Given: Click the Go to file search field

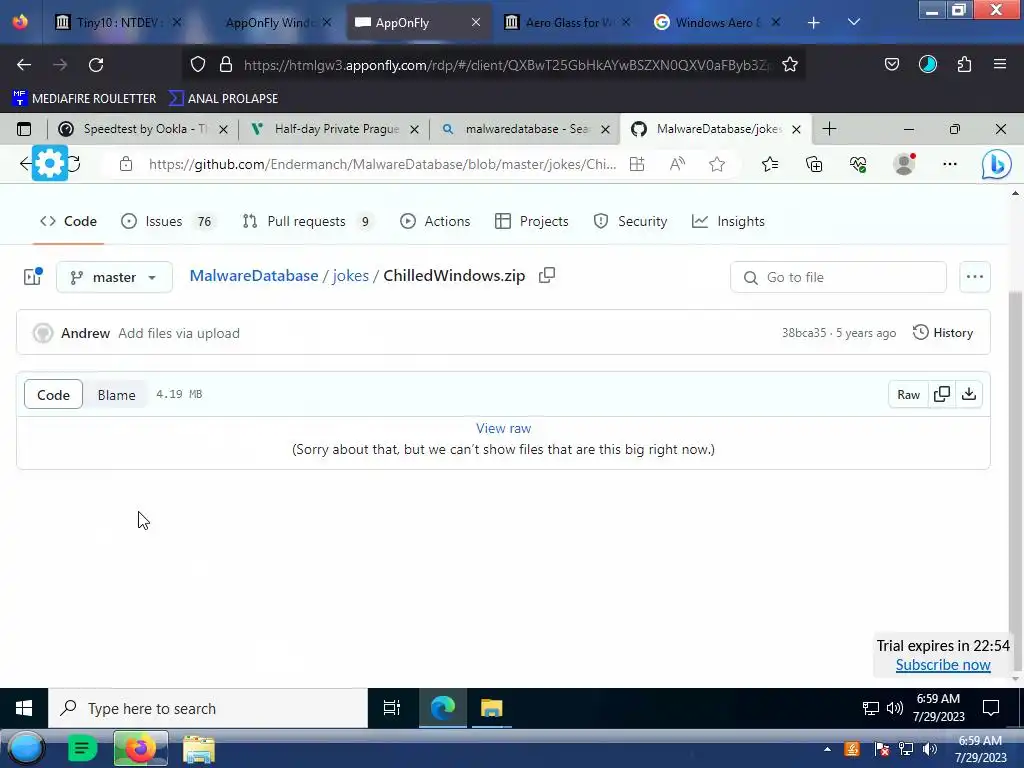Looking at the screenshot, I should [838, 277].
